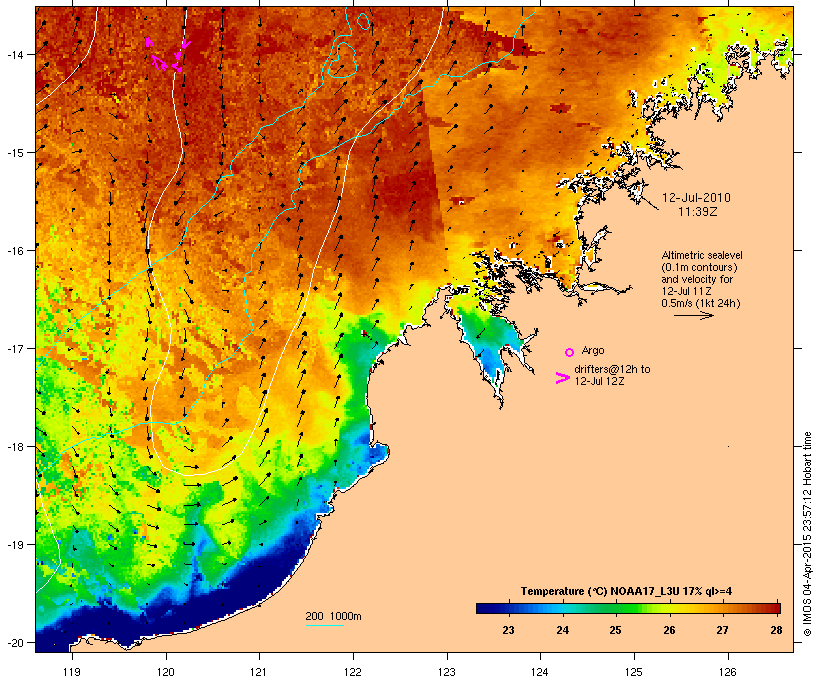Click the latitude axis label -15
Viewport: 820px width, 680px height.
tap(14, 153)
